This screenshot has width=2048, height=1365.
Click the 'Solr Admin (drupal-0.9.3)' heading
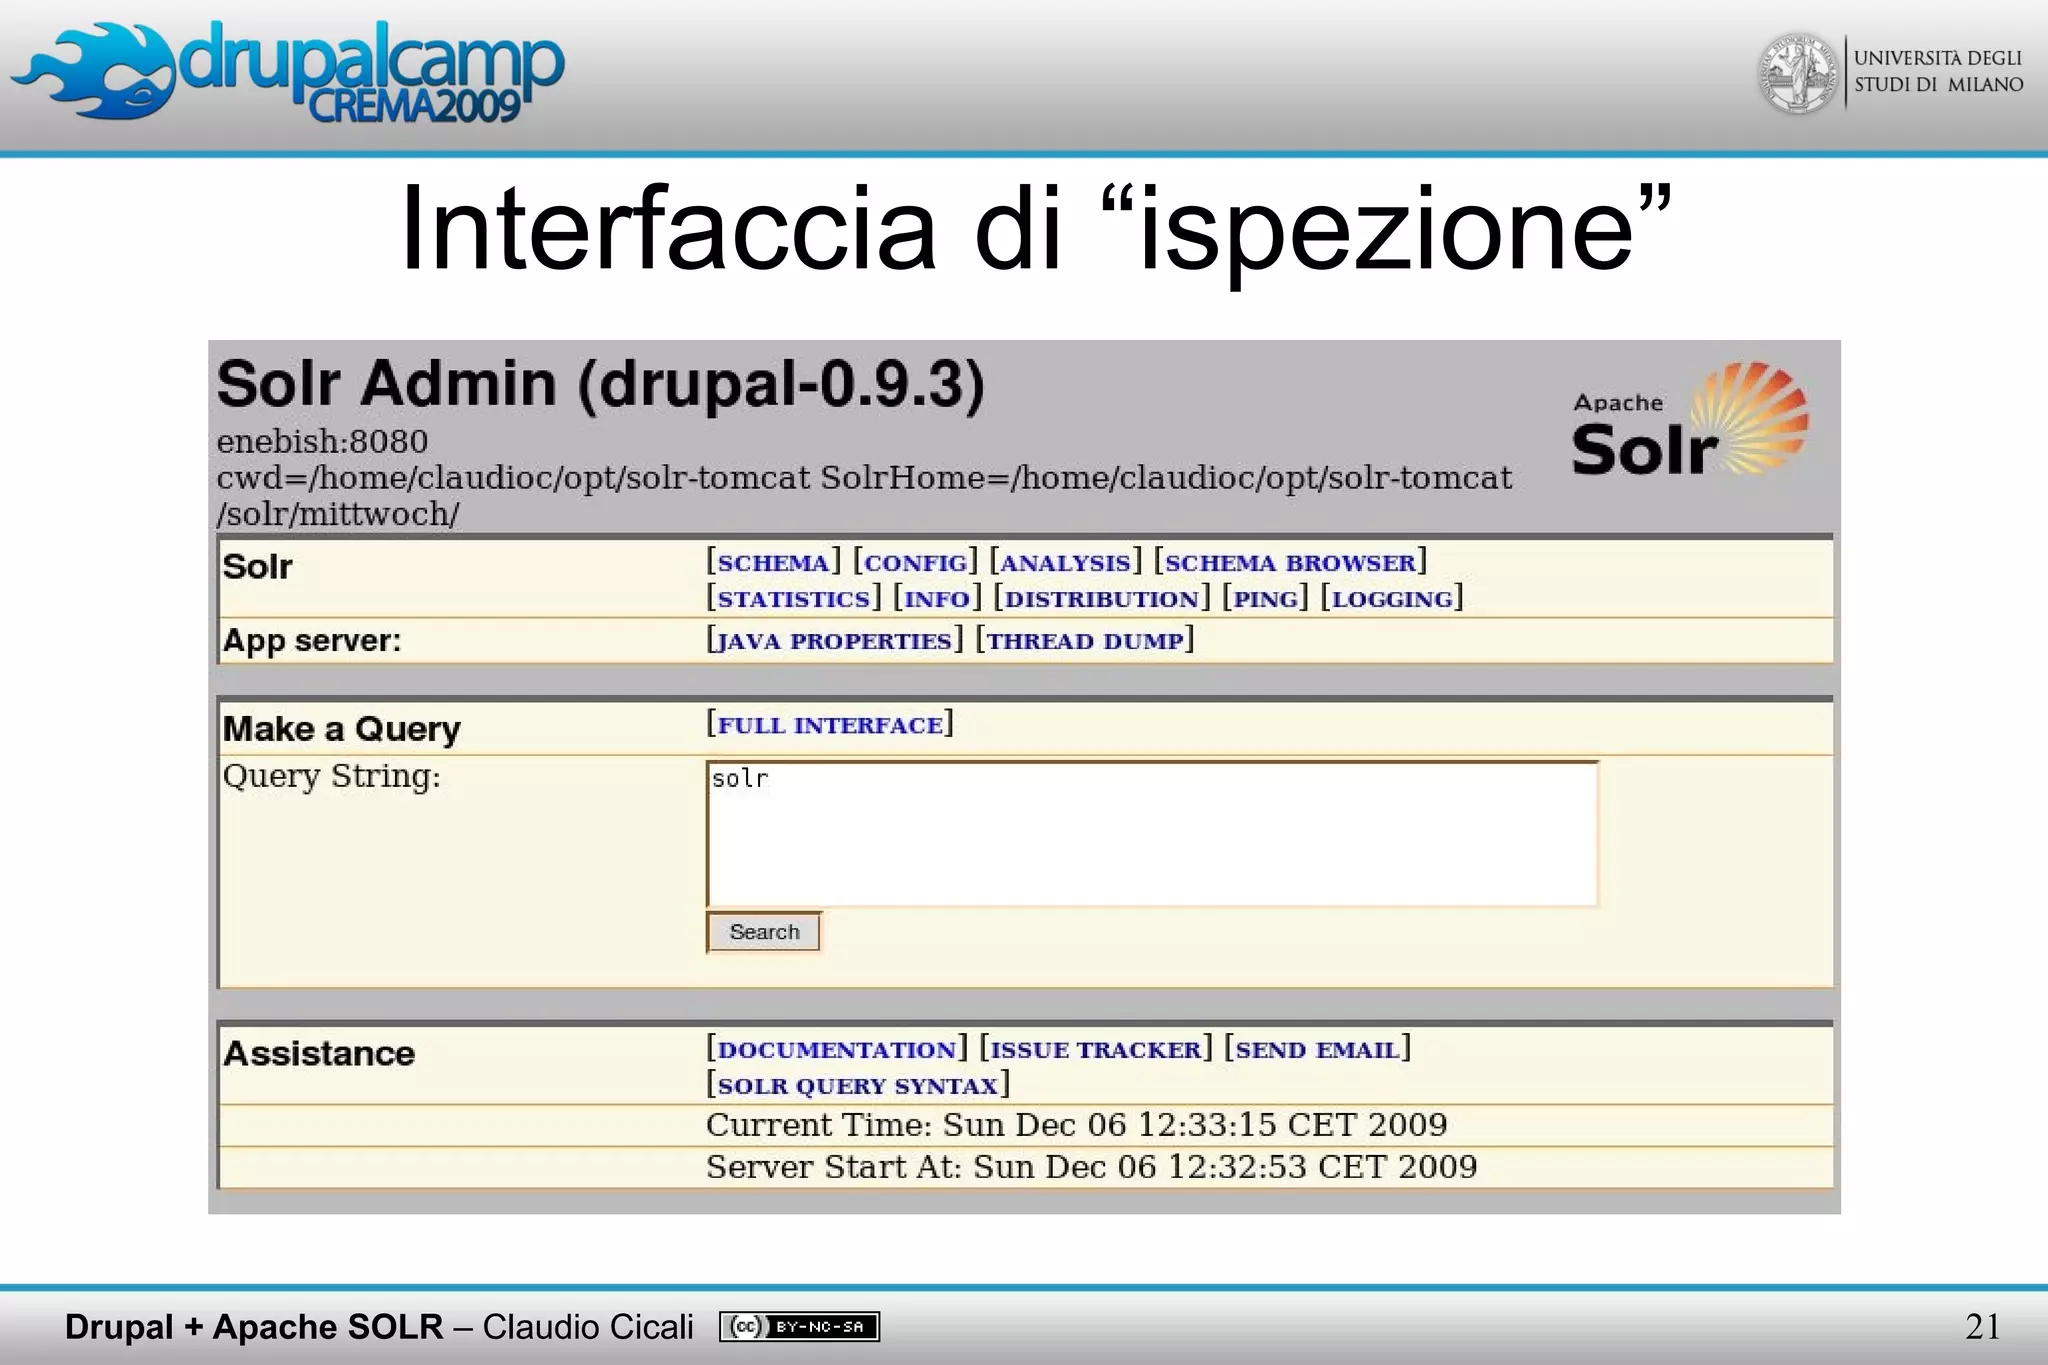tap(601, 384)
